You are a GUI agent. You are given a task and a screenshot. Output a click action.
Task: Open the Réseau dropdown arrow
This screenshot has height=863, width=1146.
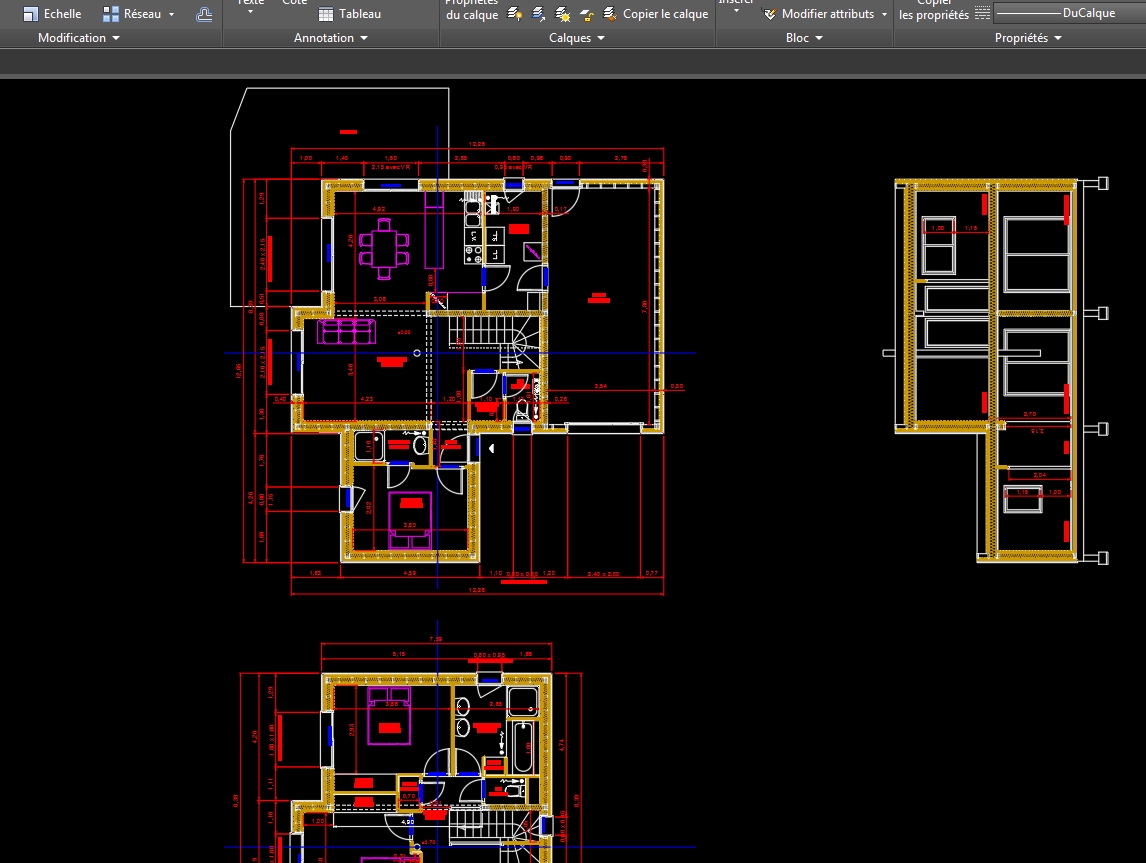(172, 14)
